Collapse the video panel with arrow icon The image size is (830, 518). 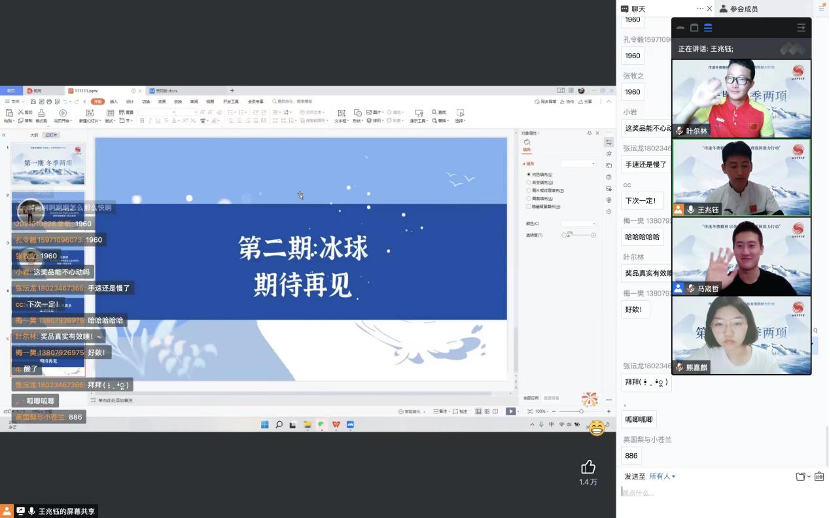(x=800, y=28)
